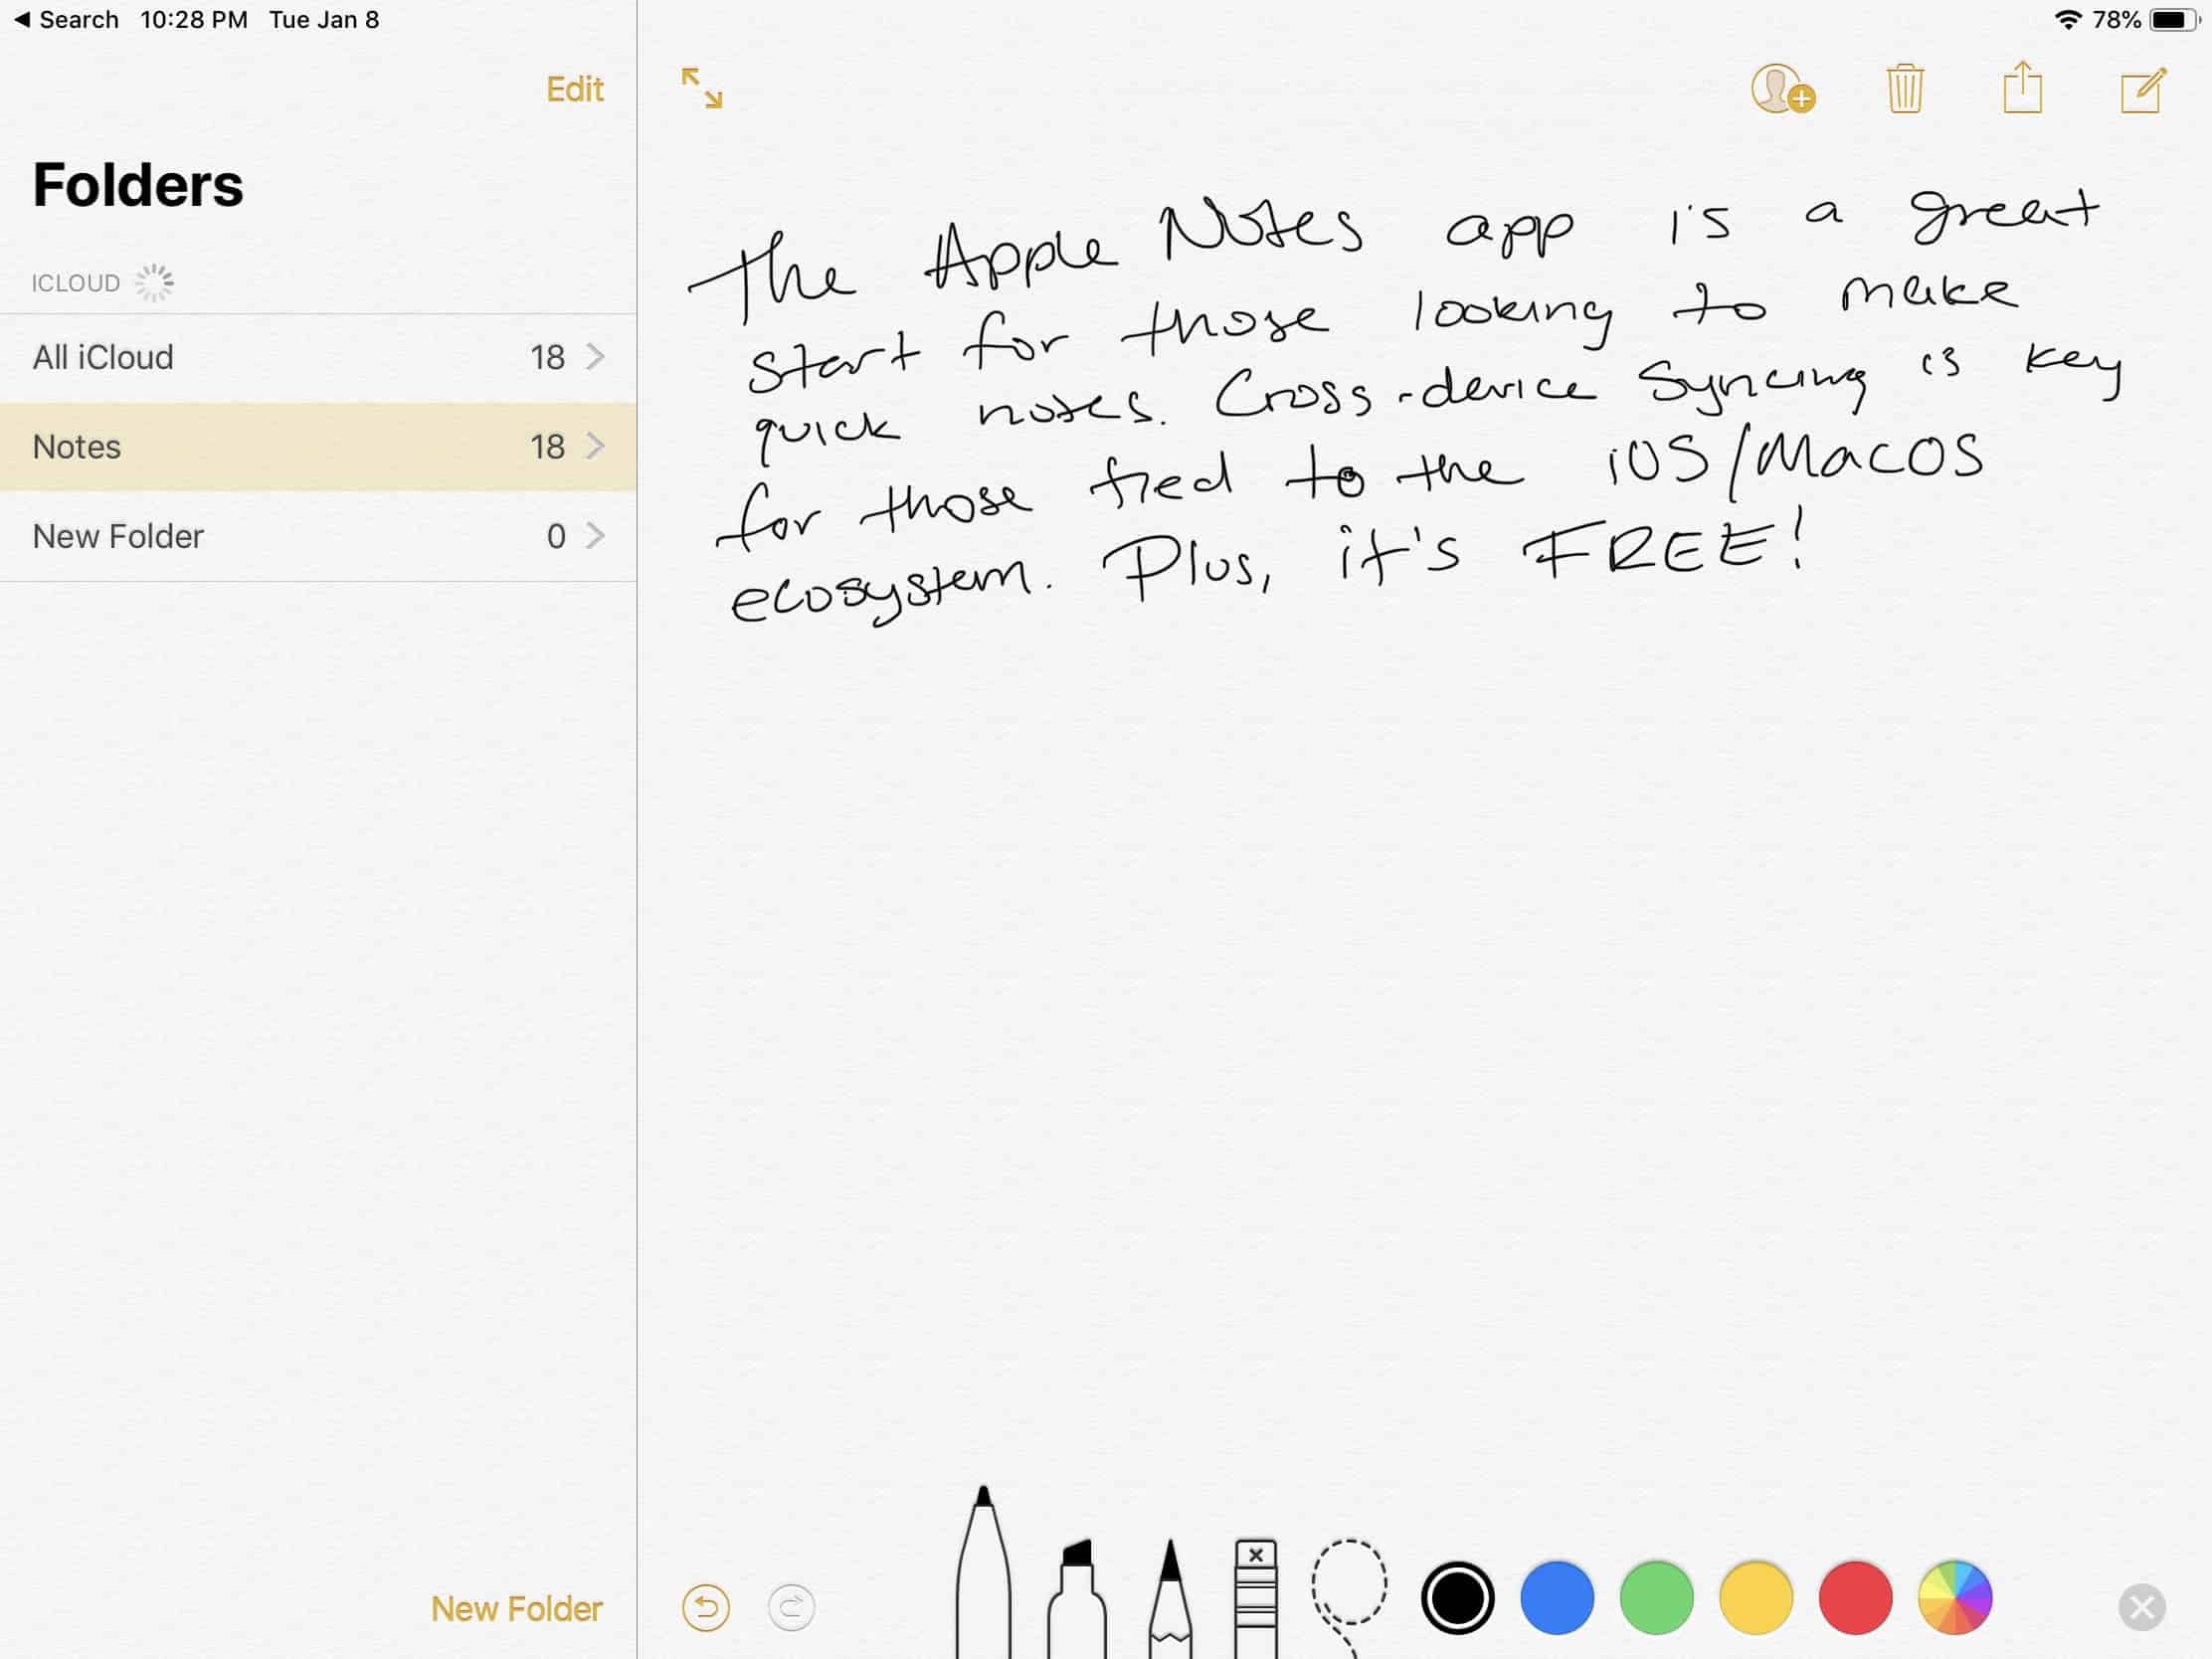The width and height of the screenshot is (2212, 1659).
Task: Compose a new note
Action: pyautogui.click(x=2142, y=90)
